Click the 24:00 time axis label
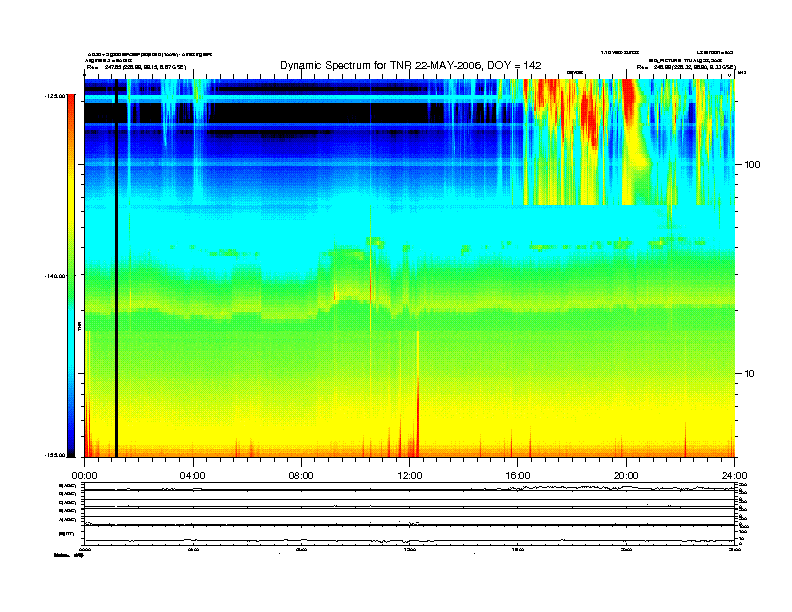 [734, 476]
